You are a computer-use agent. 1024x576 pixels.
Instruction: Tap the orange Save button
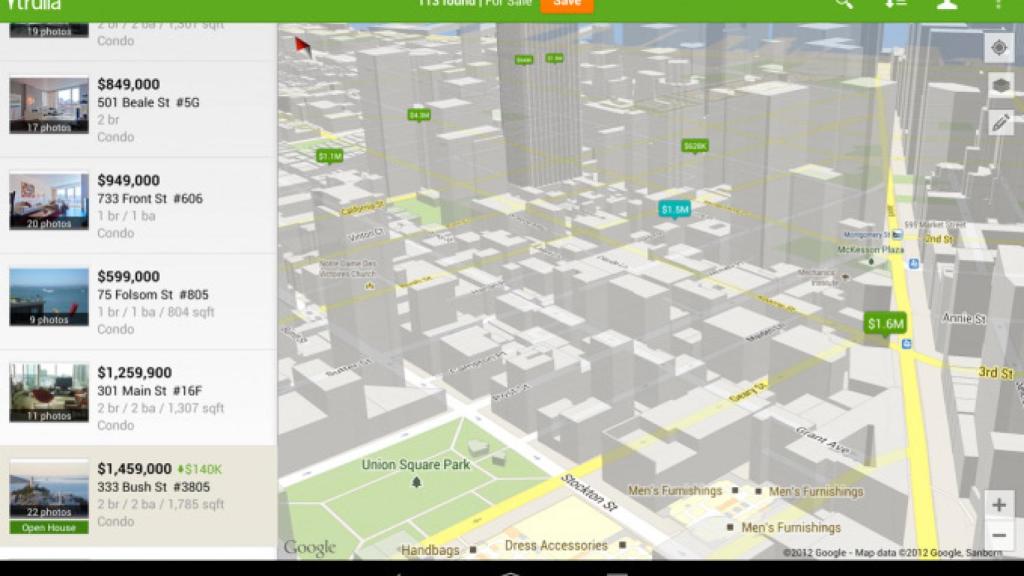tap(566, 4)
